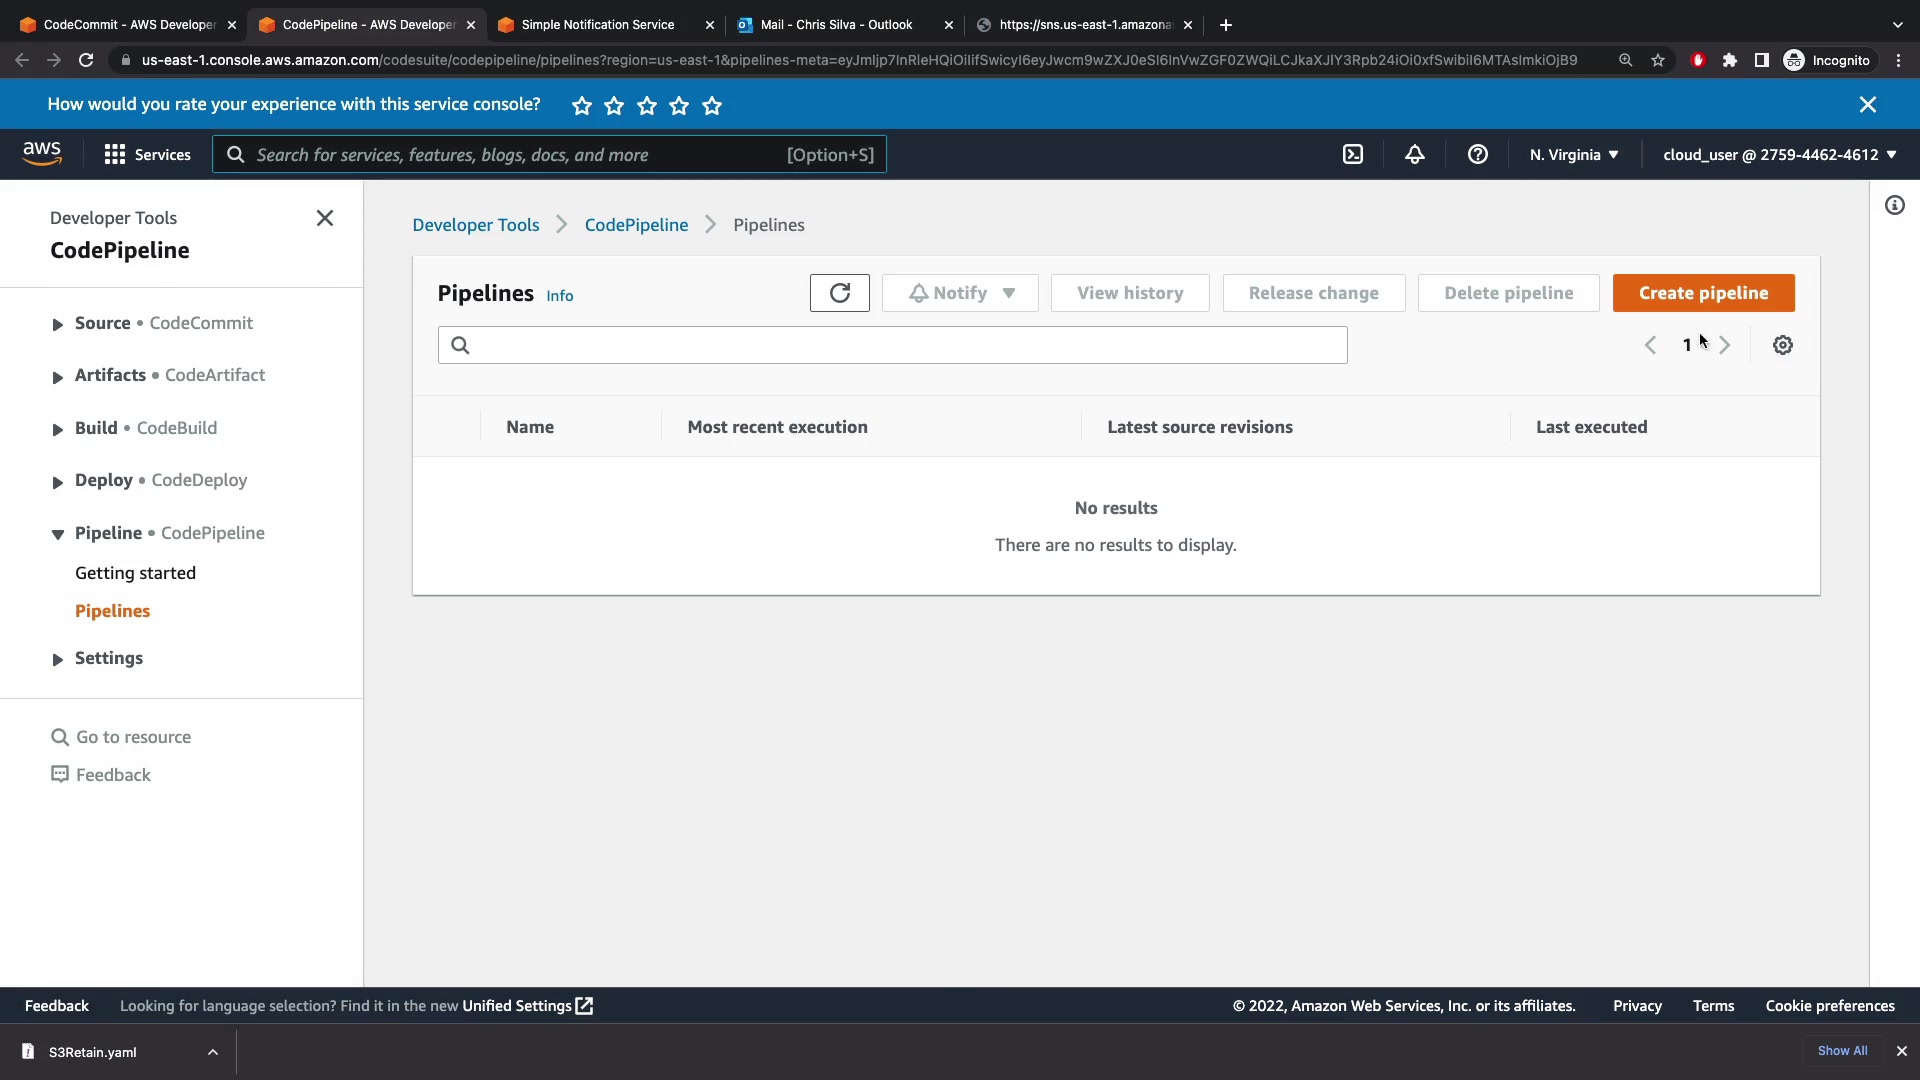Open the Getting started sidebar link

[x=135, y=573]
